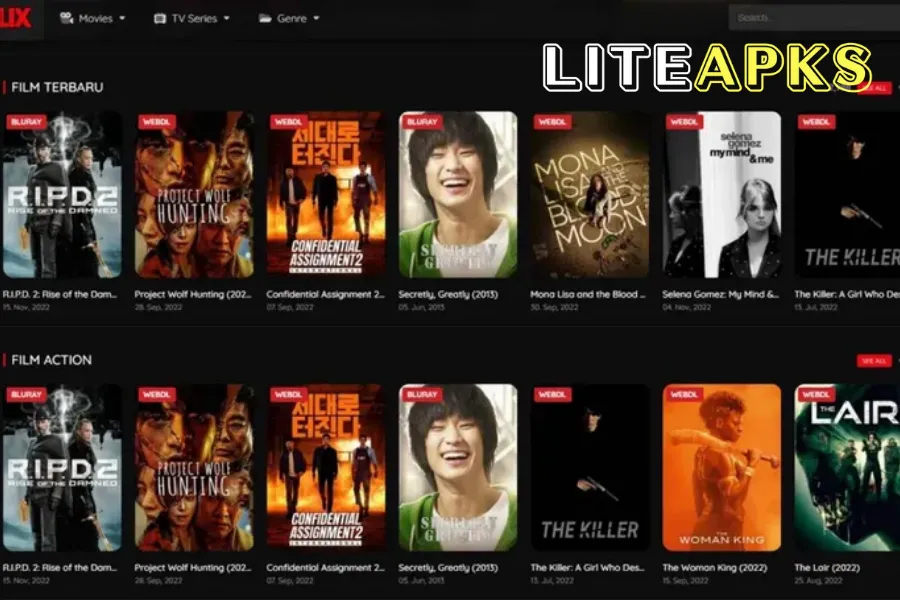Click Project Wolf Hunting title in Film Action
This screenshot has width=900, height=600.
193,568
